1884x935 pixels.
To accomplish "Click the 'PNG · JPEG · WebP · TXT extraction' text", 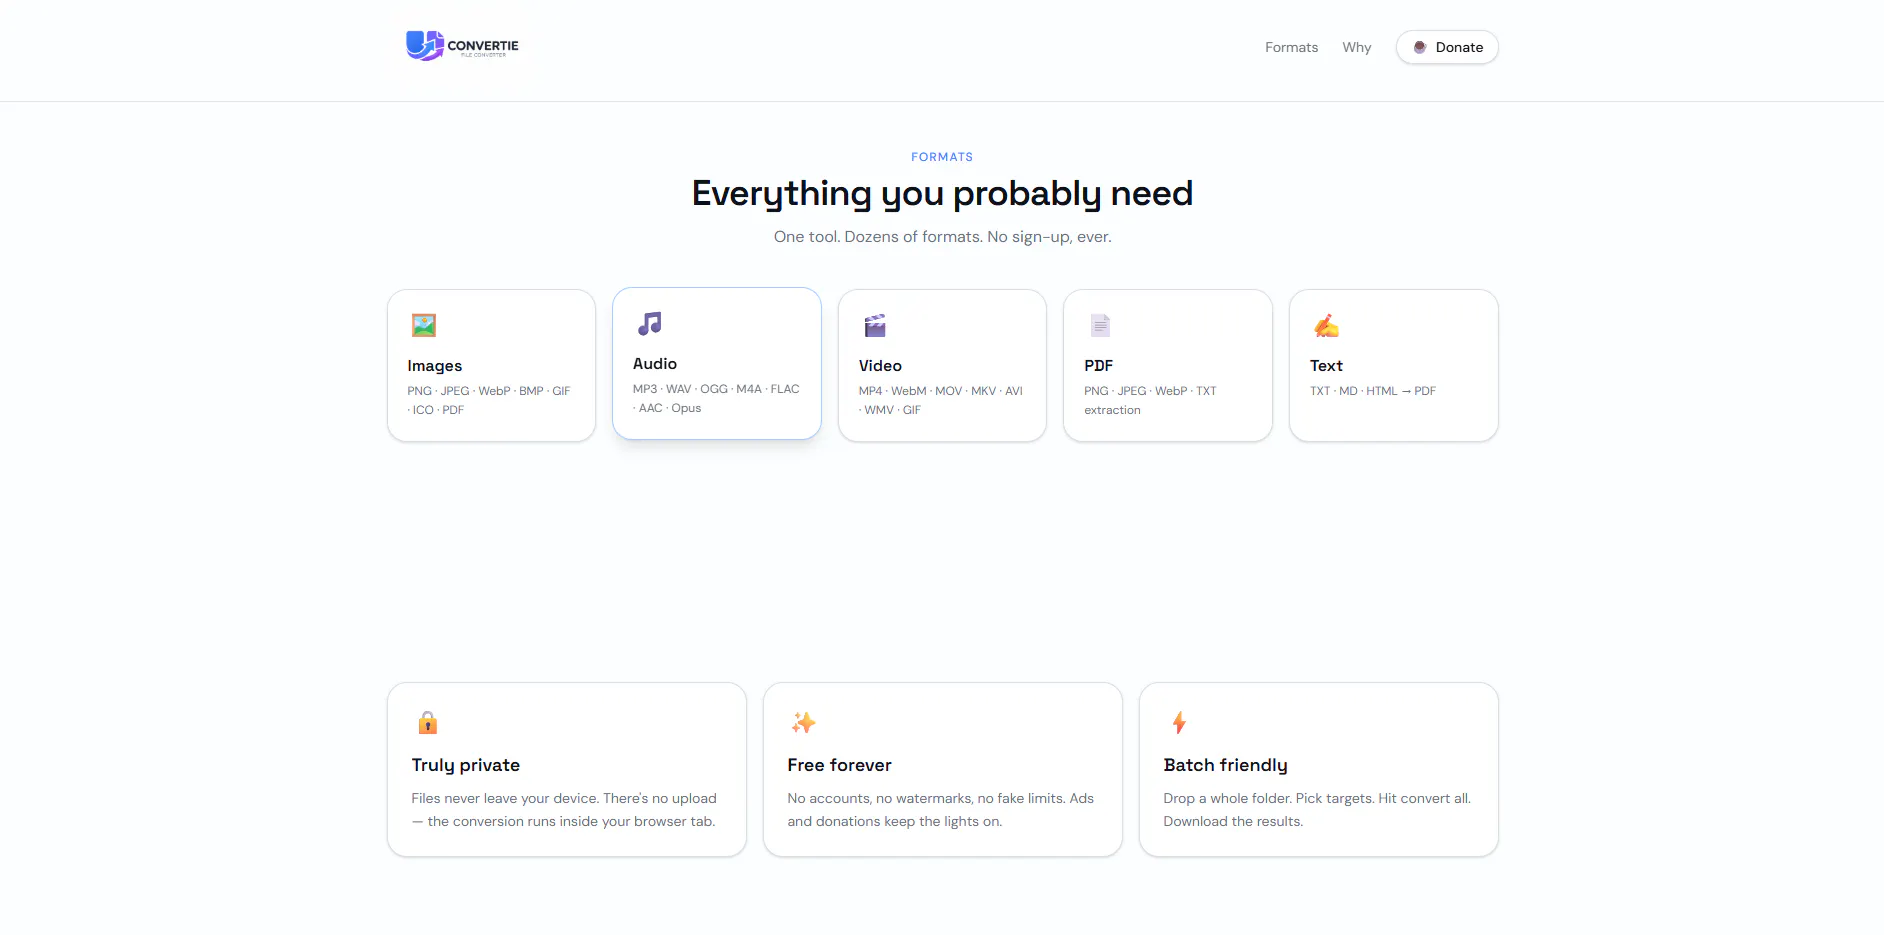I will click(1150, 400).
